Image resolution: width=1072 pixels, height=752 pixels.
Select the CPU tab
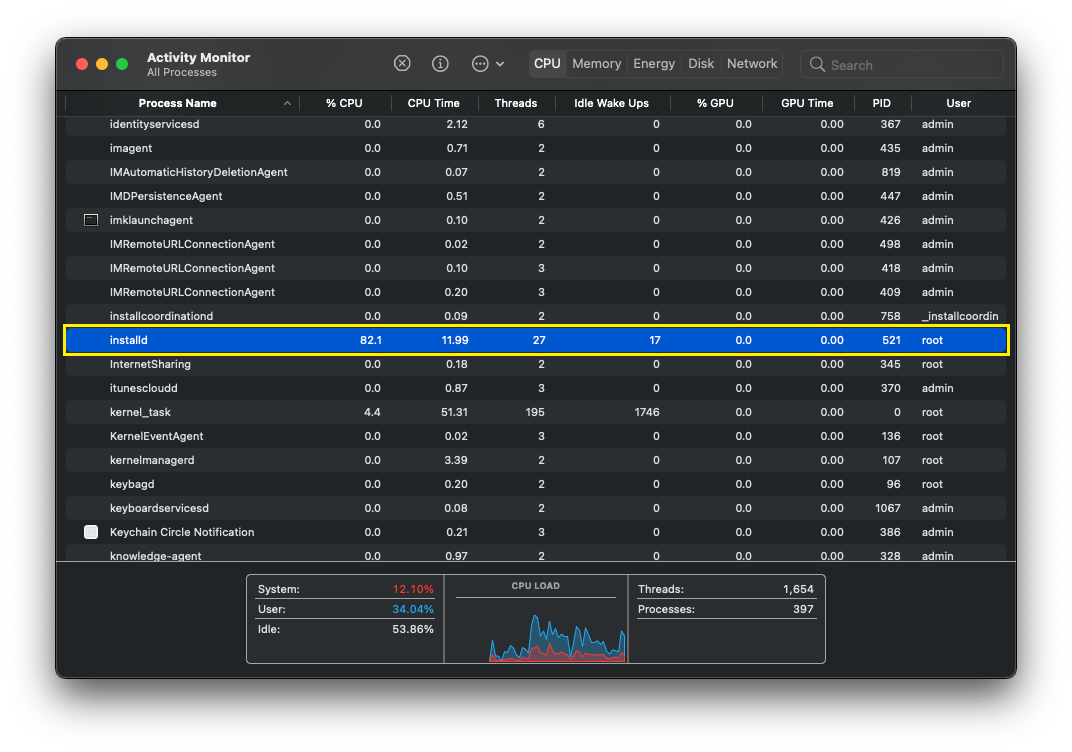point(547,63)
